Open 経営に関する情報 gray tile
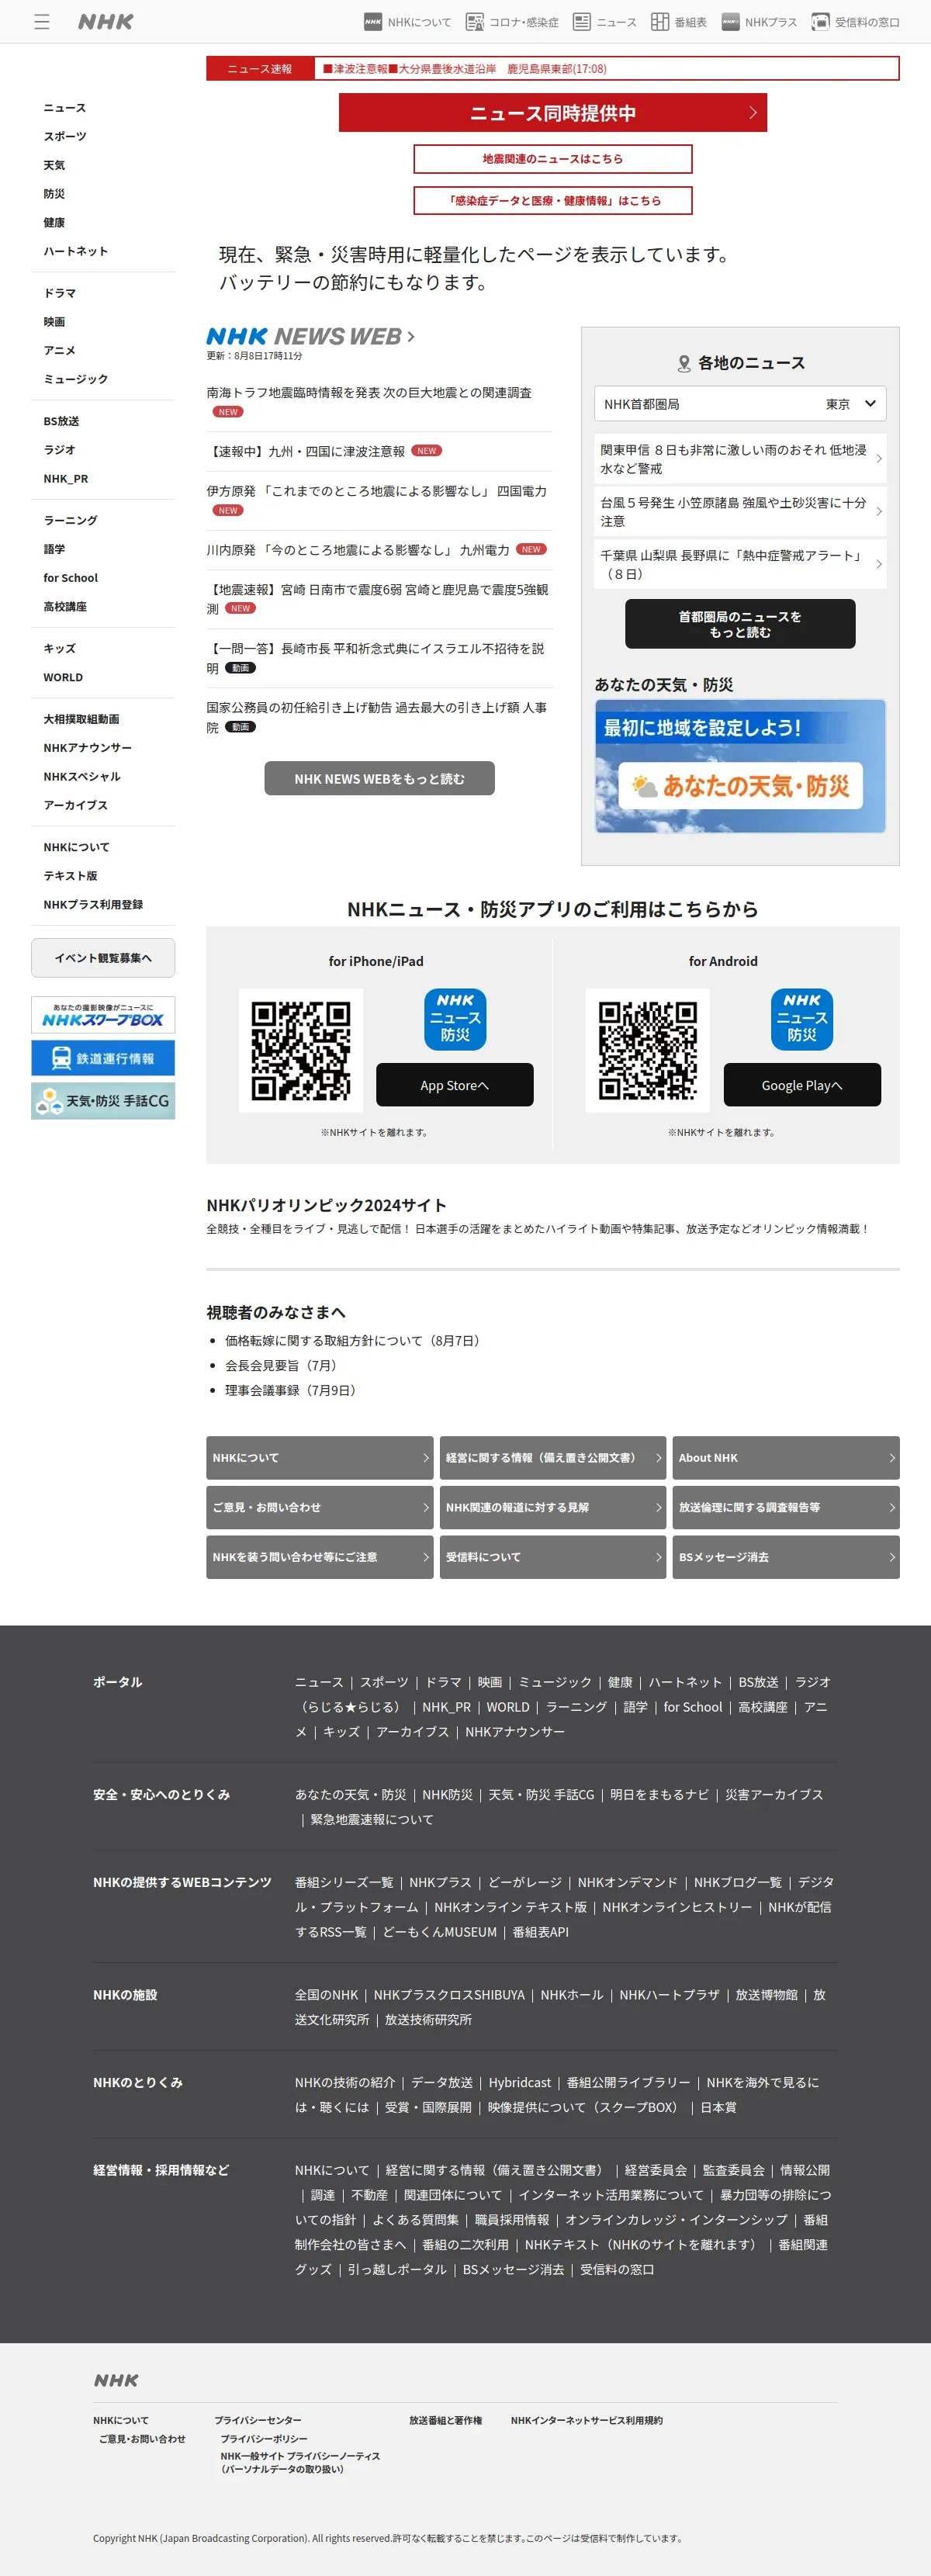 pos(553,1458)
